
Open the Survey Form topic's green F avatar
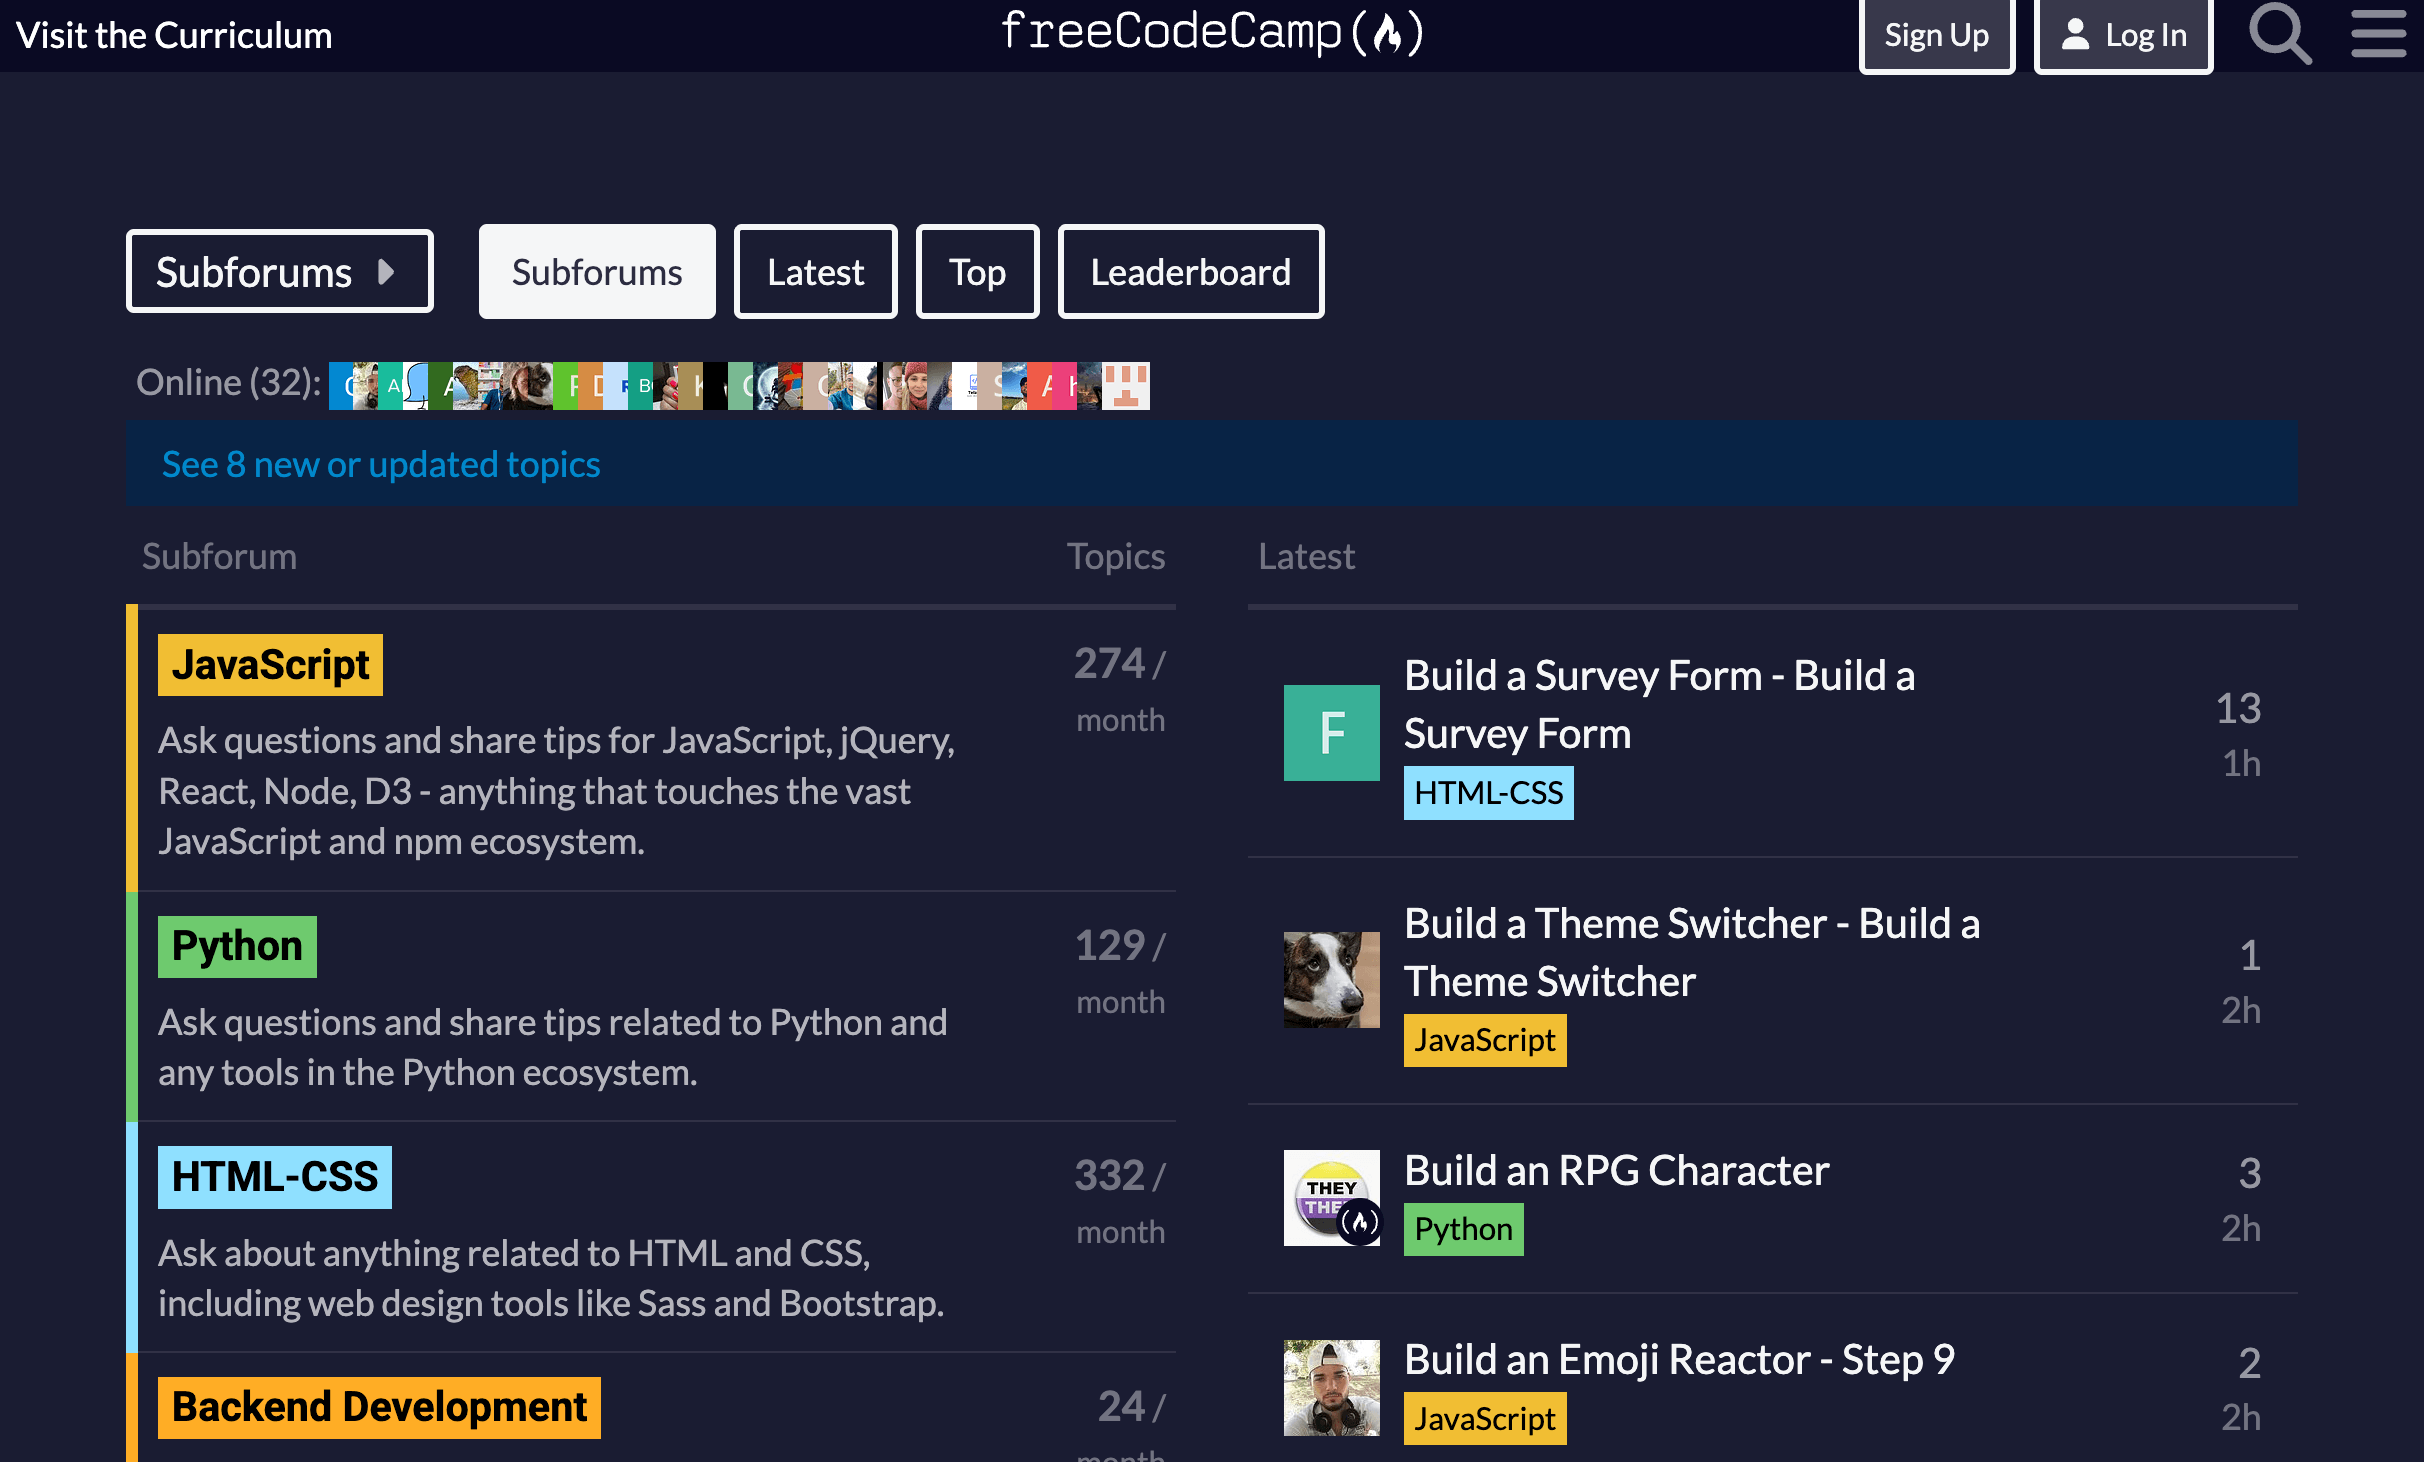click(x=1331, y=733)
